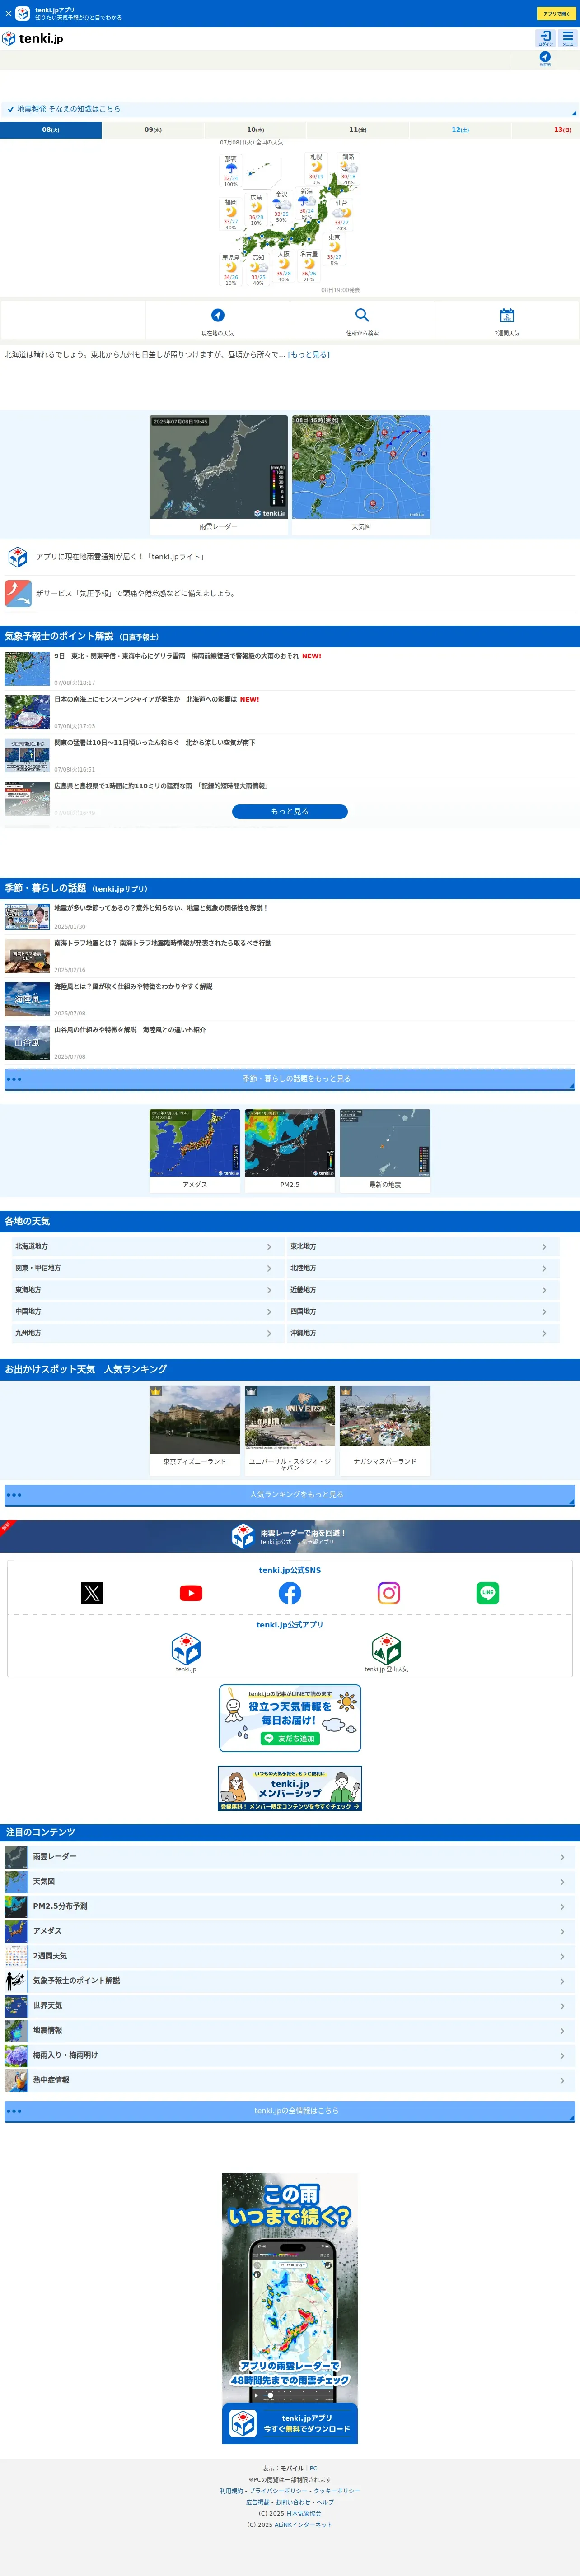Select the 08(火) date tab

tap(50, 130)
